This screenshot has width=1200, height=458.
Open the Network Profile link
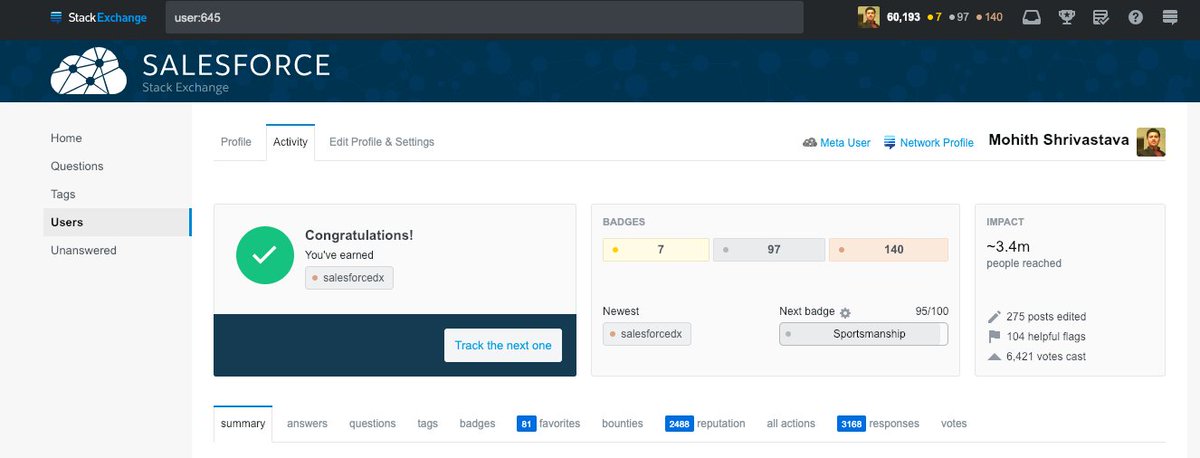click(x=937, y=143)
